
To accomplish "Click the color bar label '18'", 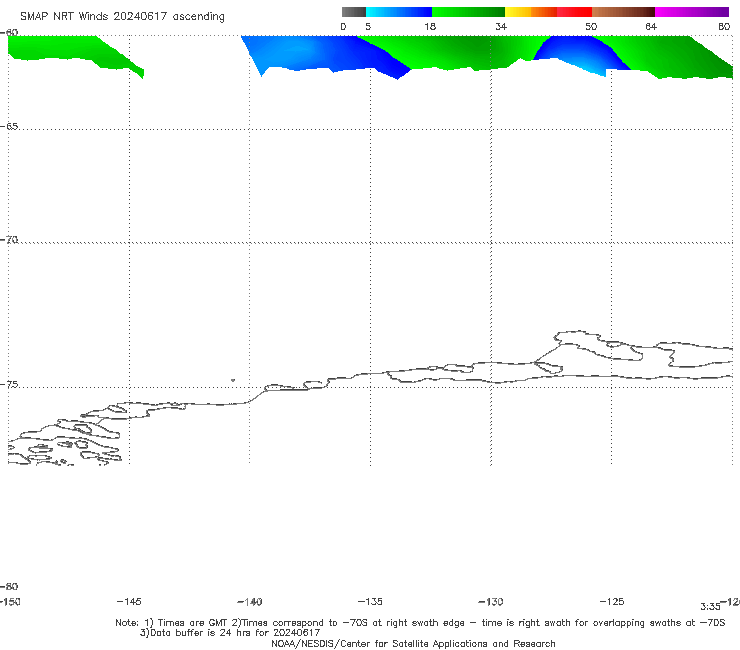I will pos(430,27).
